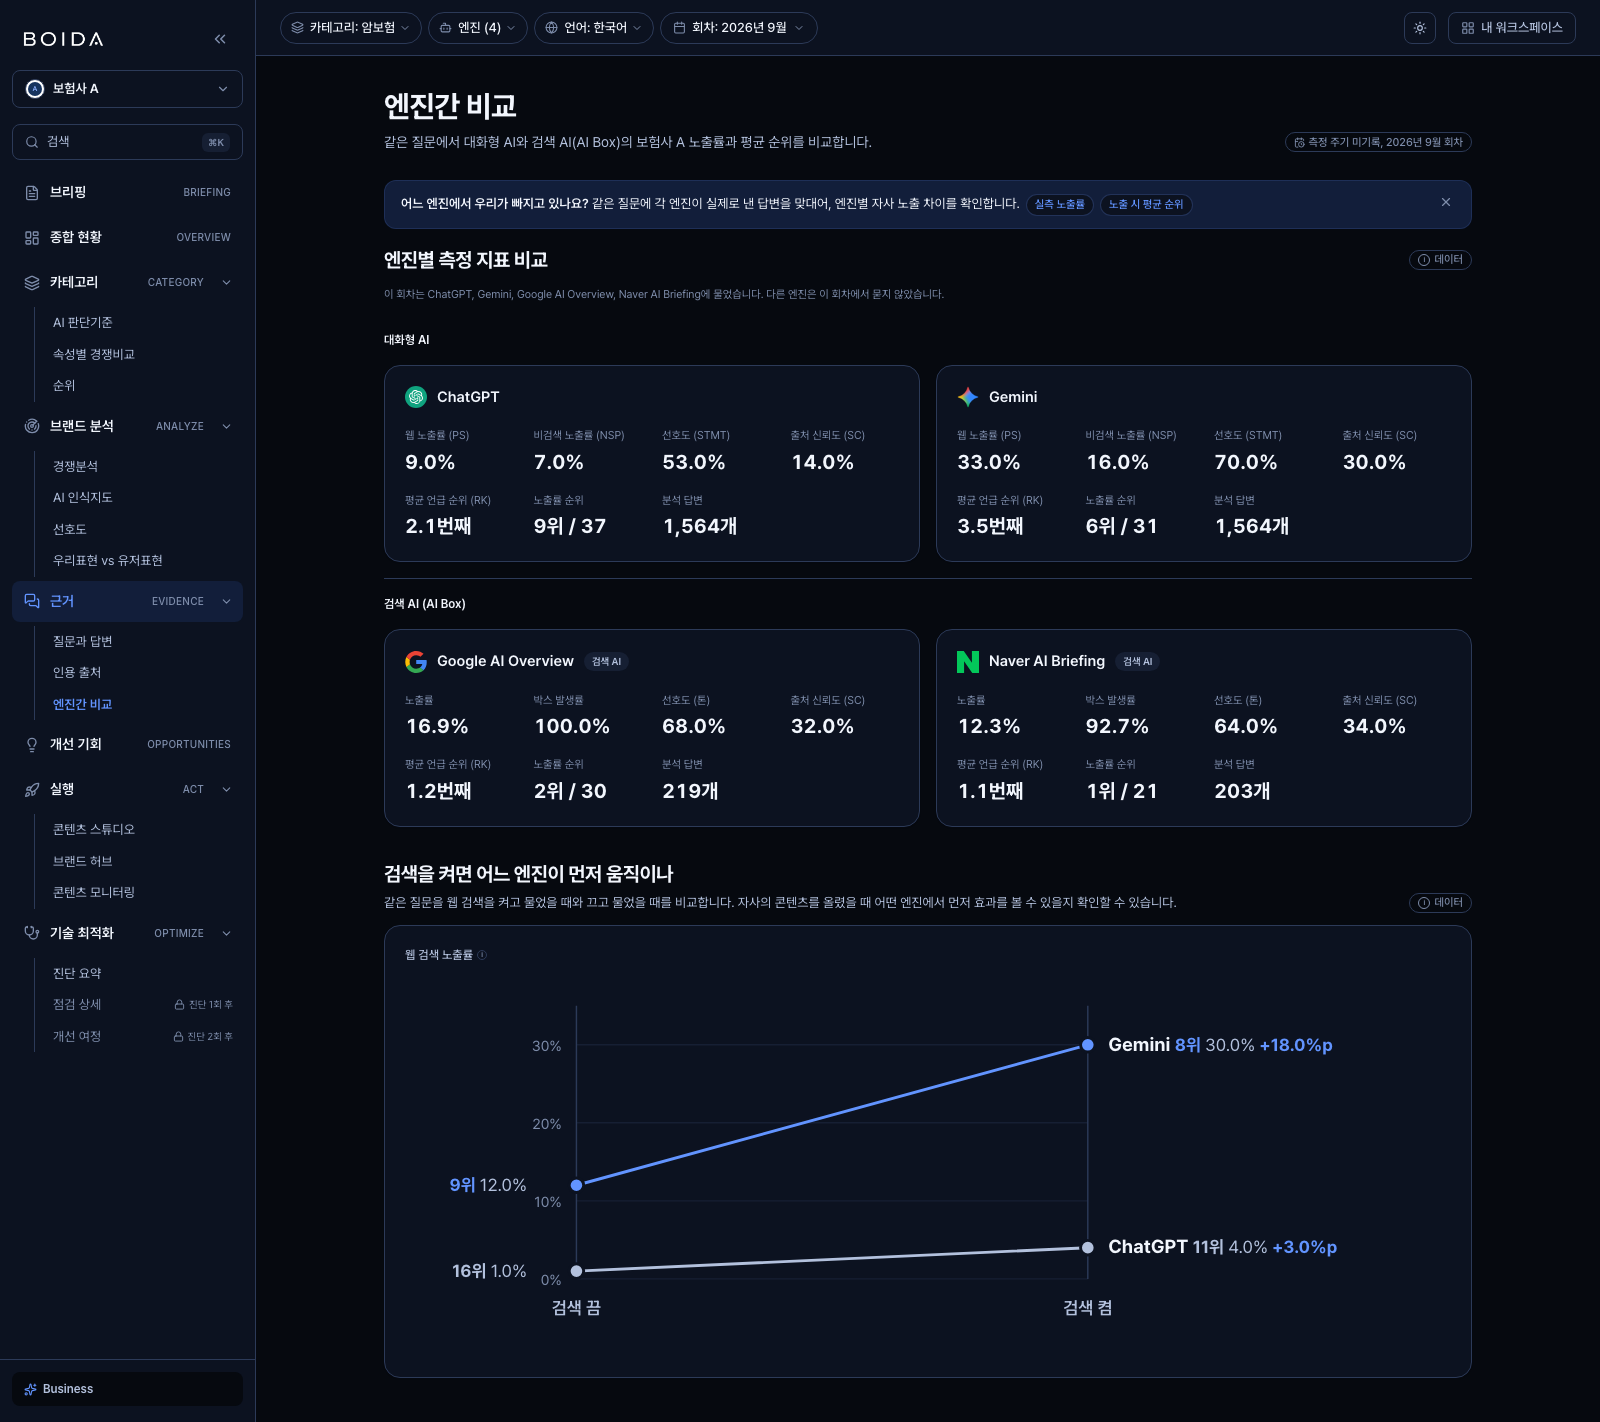The height and width of the screenshot is (1422, 1600).
Task: Click the Naver N logo icon
Action: [x=968, y=661]
